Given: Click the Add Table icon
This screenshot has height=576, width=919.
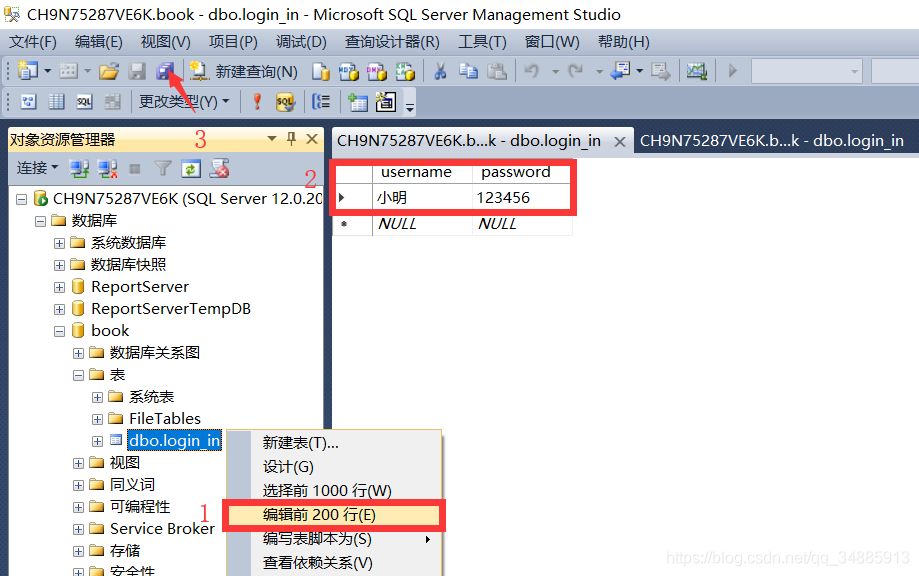Looking at the screenshot, I should (357, 102).
